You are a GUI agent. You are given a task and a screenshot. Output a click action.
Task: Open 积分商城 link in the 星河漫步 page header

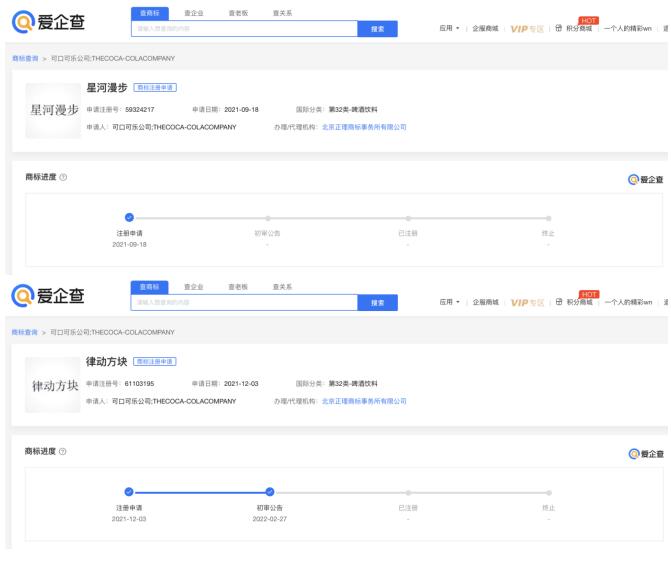click(579, 28)
